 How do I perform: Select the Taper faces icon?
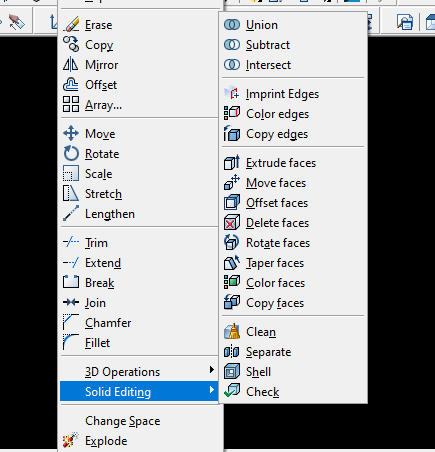[x=232, y=263]
